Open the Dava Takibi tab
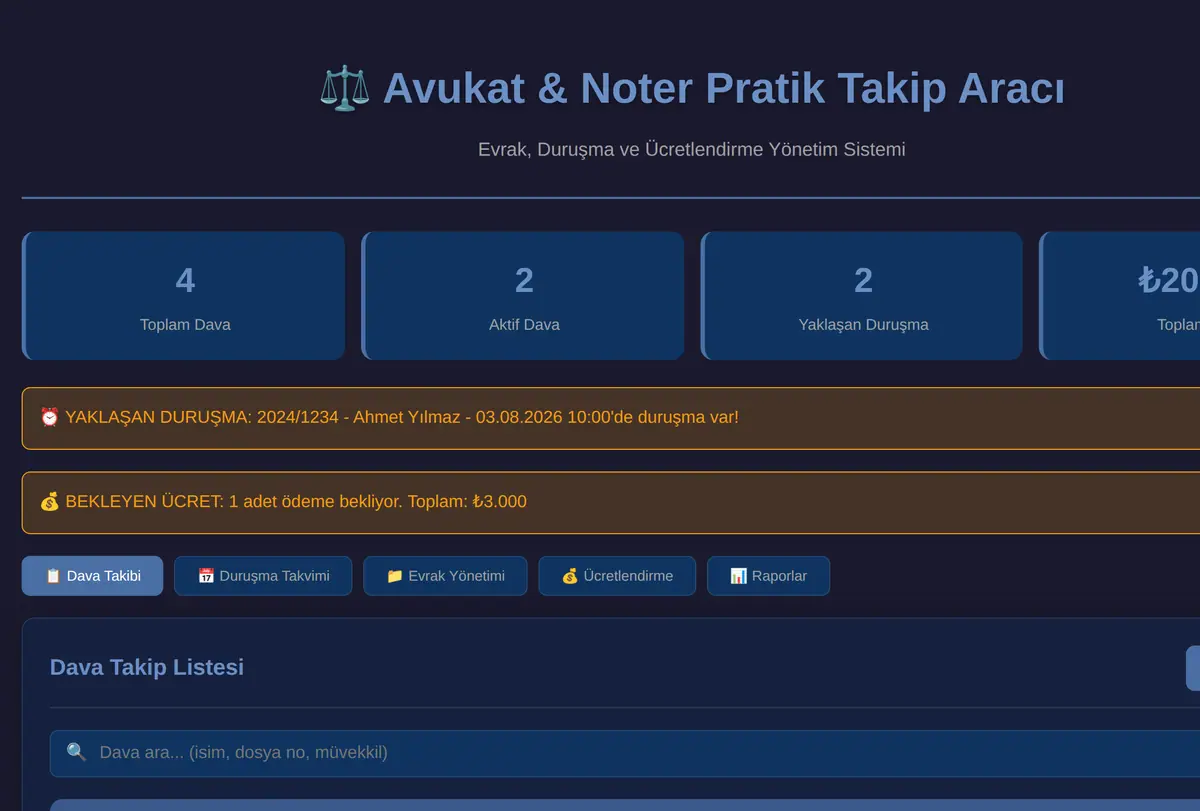The width and height of the screenshot is (1200, 811). [92, 576]
